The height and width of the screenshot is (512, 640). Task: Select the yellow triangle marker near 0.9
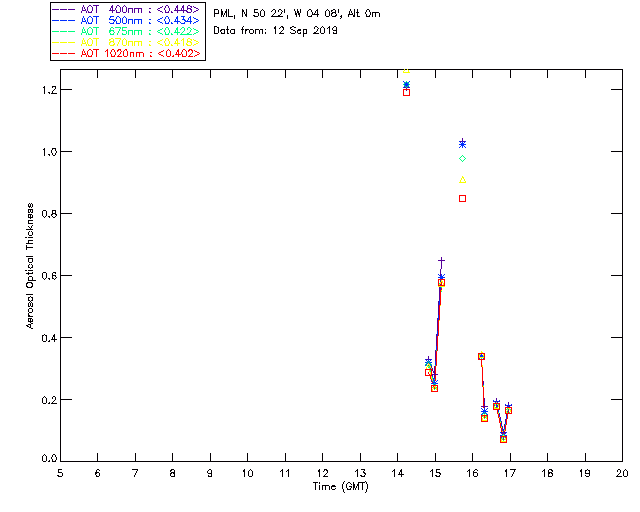coord(462,180)
